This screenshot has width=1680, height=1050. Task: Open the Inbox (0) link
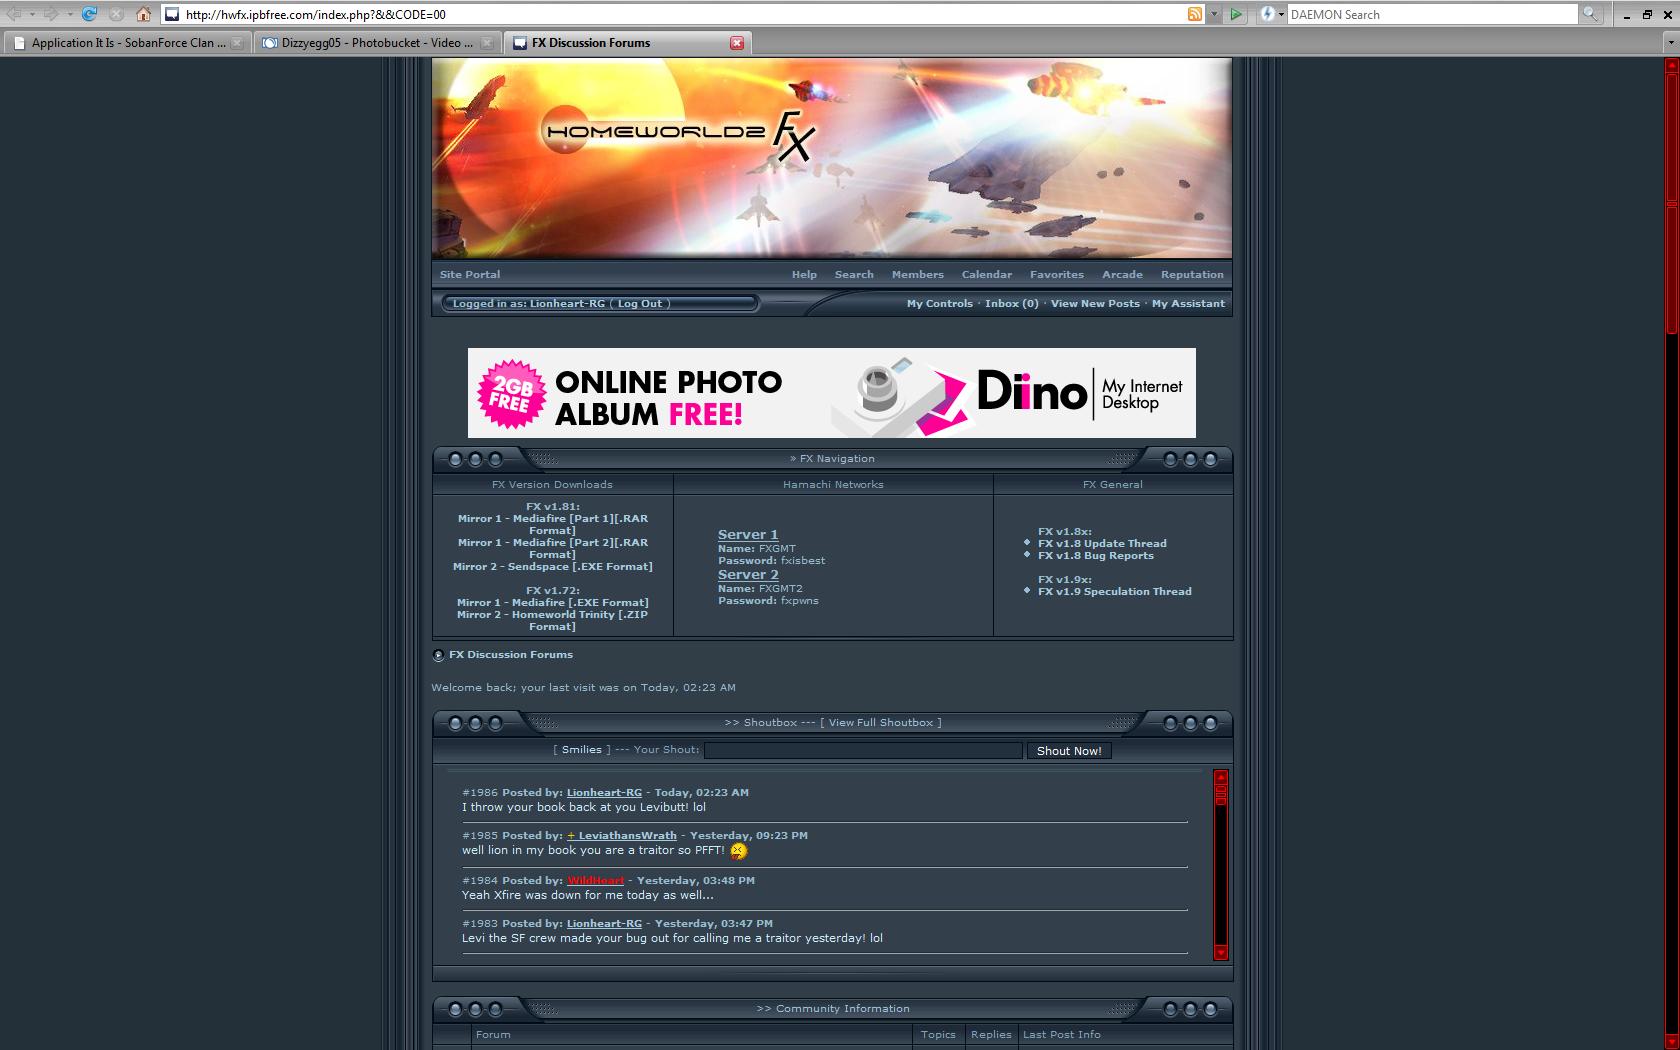coord(1011,304)
